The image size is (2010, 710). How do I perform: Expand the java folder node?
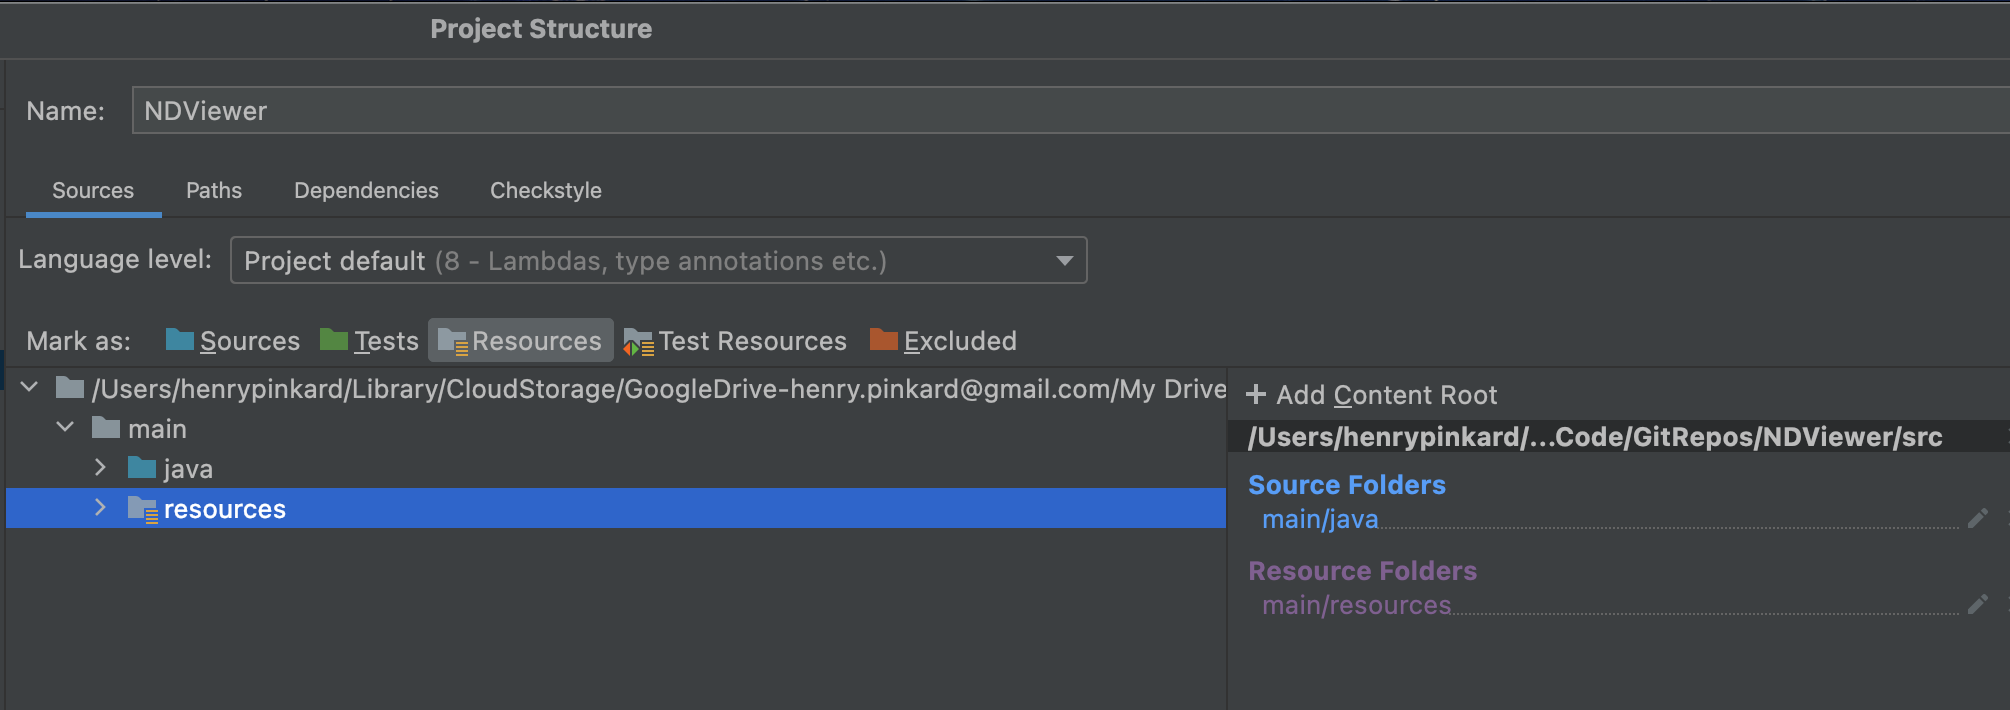tap(100, 468)
